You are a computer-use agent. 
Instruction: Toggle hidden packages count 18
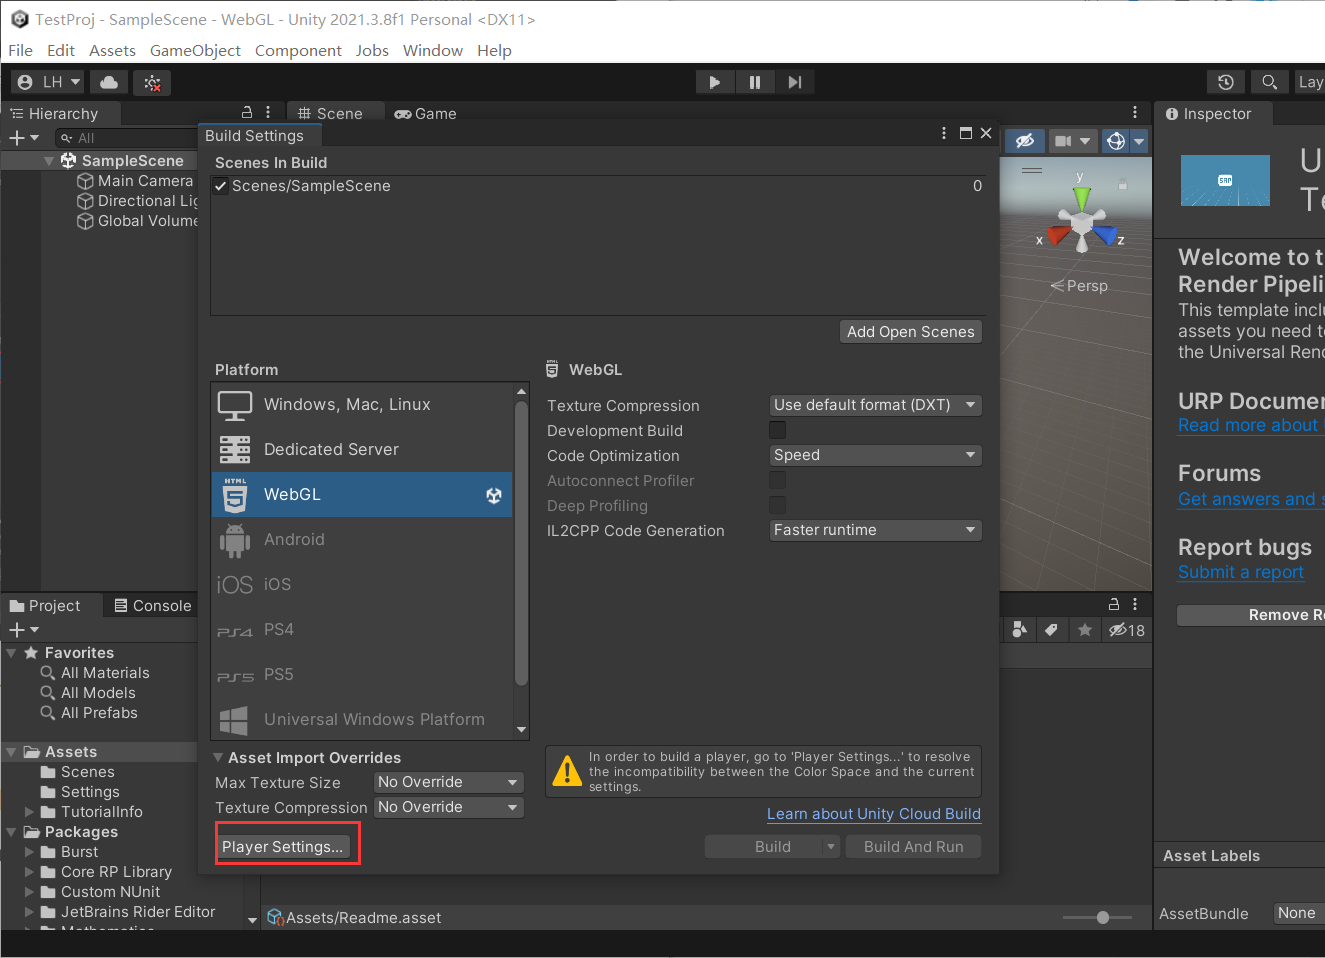pos(1127,630)
